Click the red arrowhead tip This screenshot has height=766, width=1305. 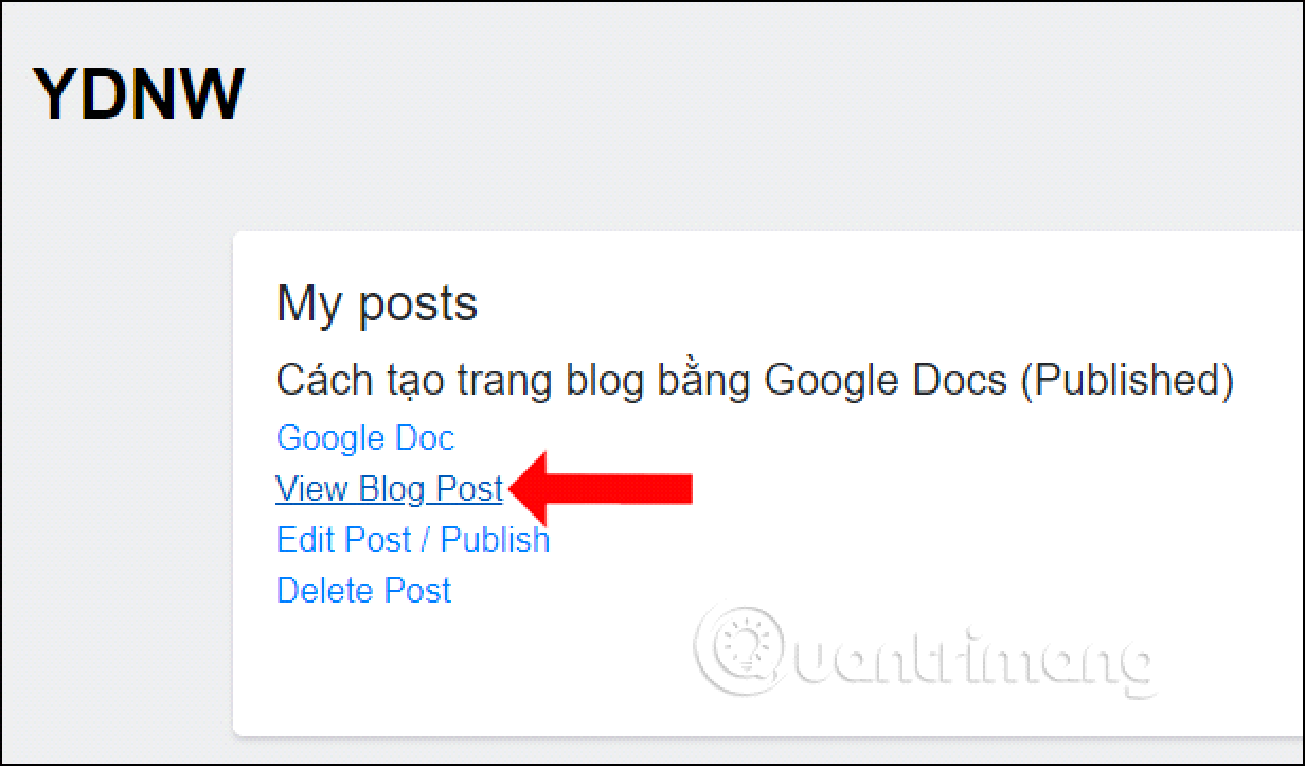coord(512,489)
